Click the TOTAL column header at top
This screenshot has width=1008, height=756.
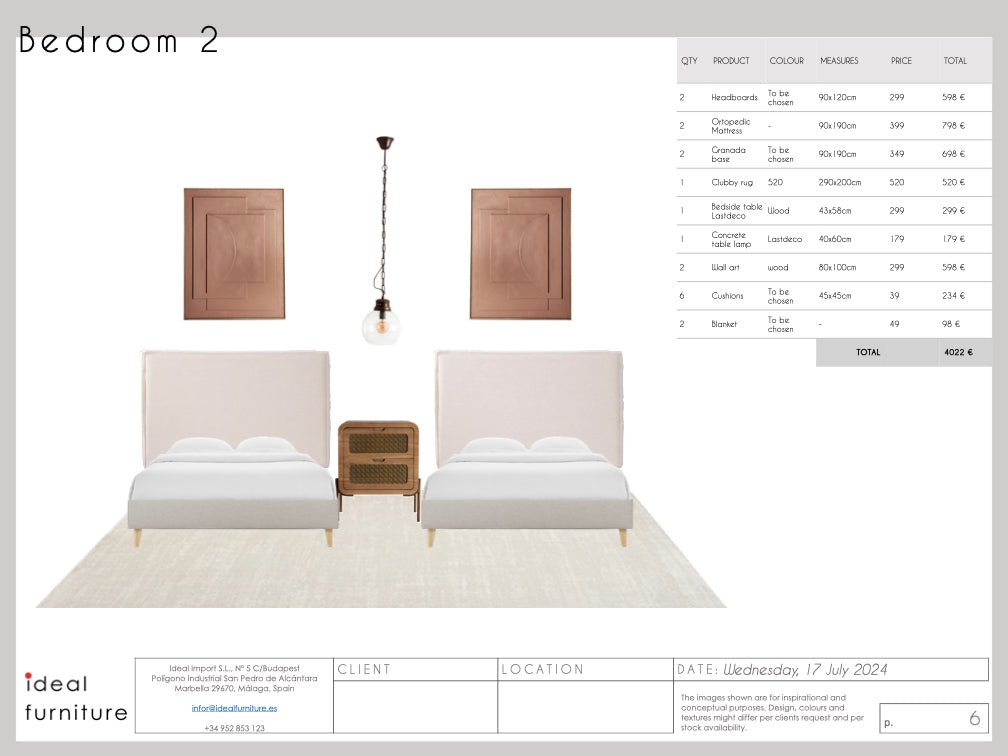point(955,60)
